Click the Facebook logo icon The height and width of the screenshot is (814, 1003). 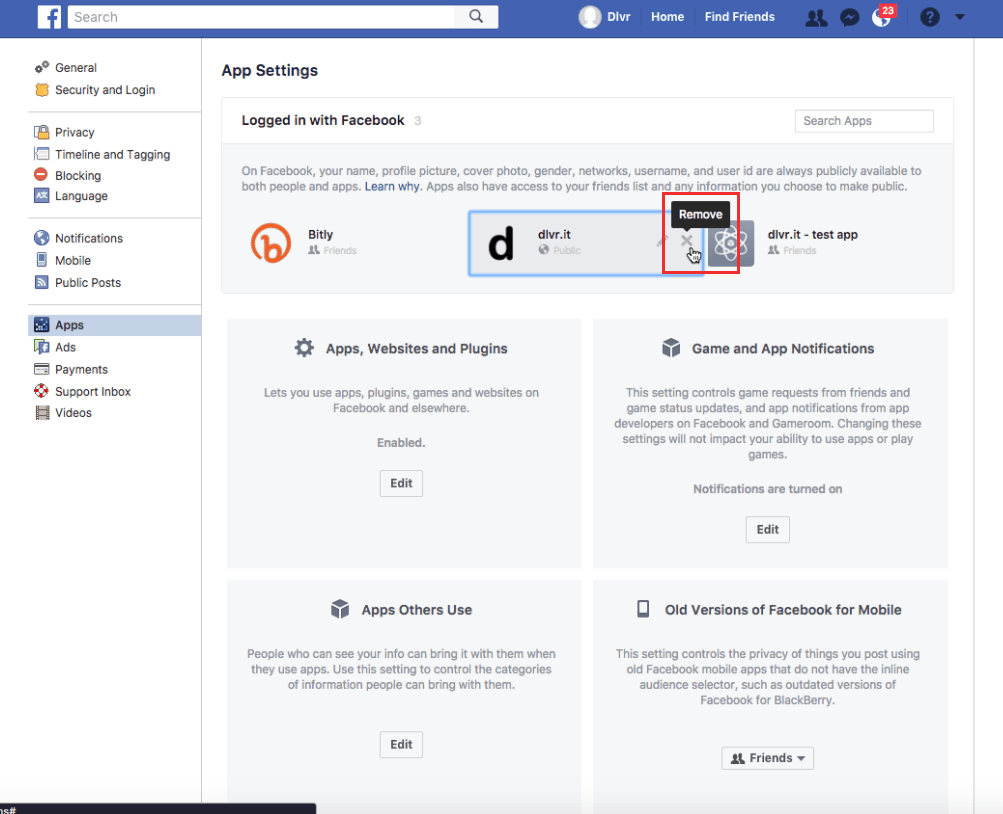tap(49, 17)
